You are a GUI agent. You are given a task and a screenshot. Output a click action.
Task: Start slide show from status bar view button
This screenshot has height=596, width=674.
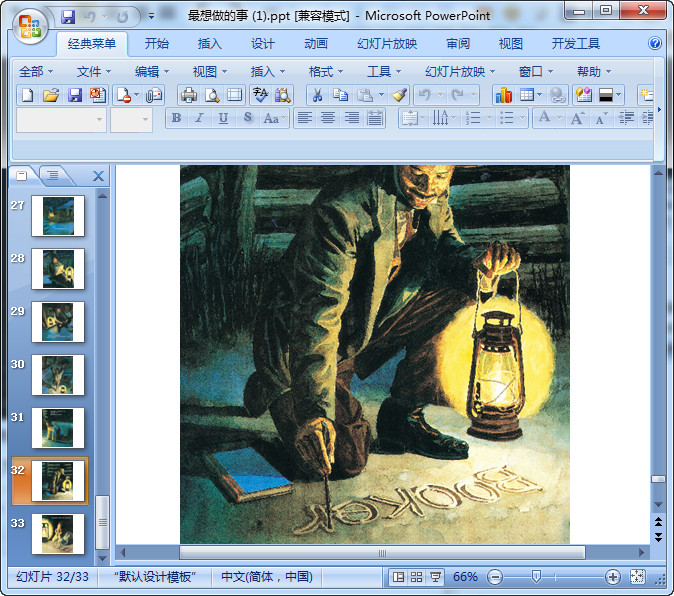pyautogui.click(x=435, y=577)
